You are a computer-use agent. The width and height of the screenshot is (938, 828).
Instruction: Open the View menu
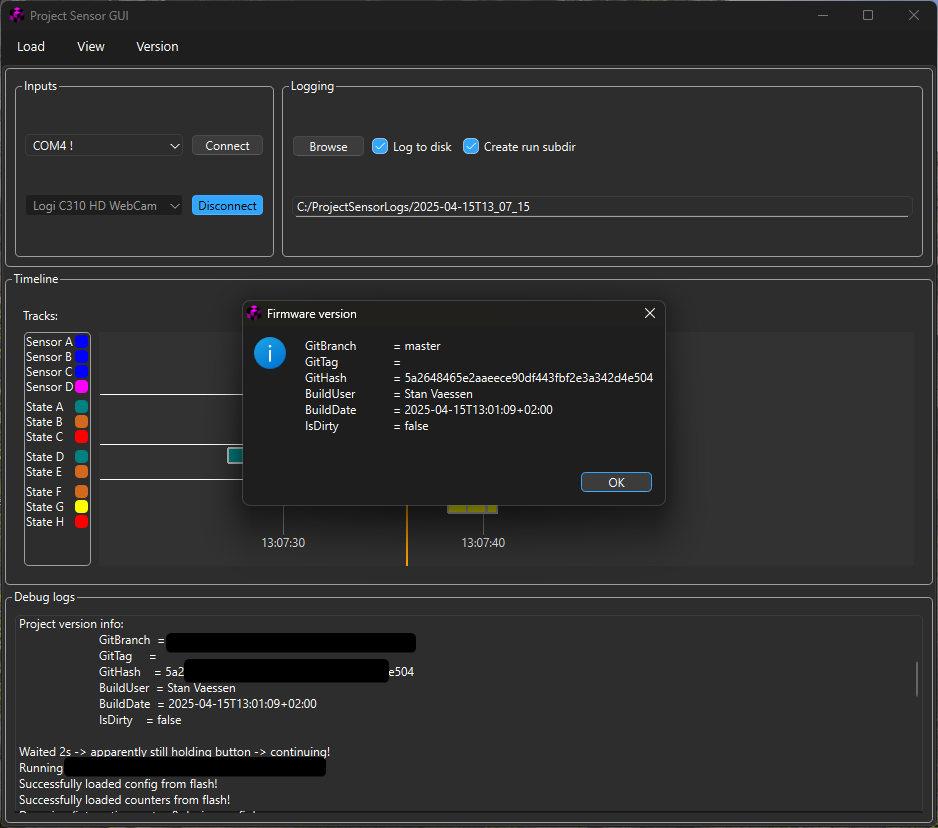click(90, 46)
